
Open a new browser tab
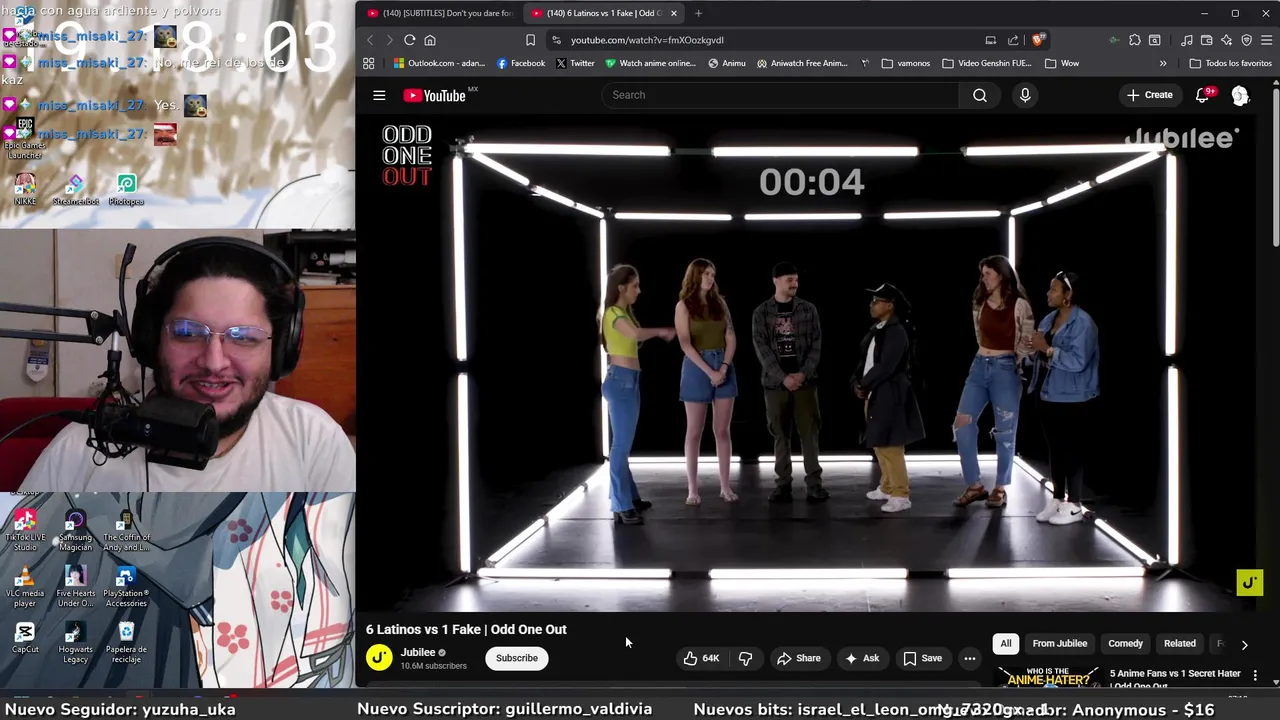698,13
